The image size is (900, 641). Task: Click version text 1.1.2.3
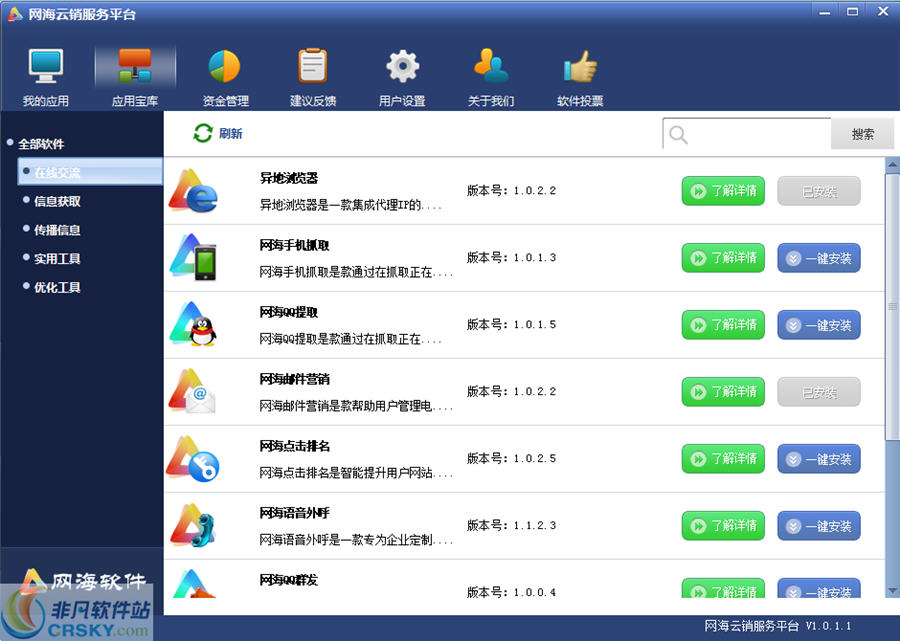534,526
